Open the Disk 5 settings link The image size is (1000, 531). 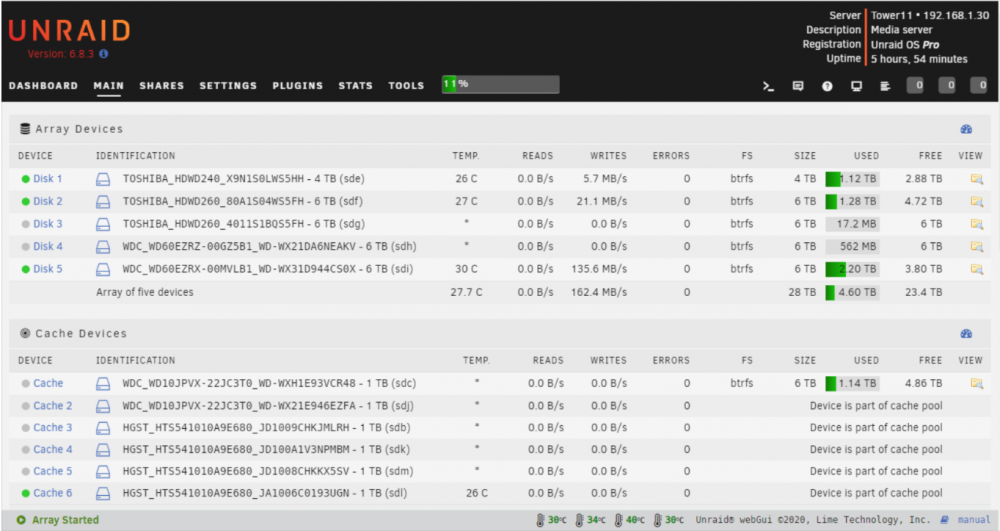point(48,269)
